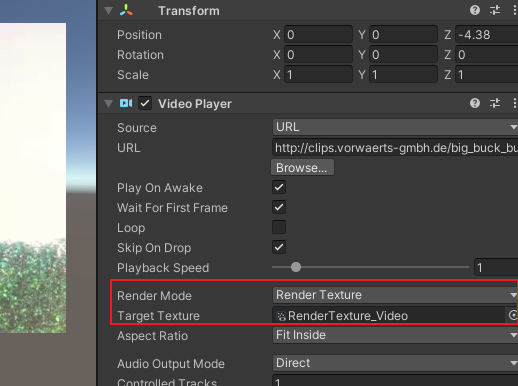This screenshot has height=386, width=518.
Task: Click the Controlled Tracks value field
Action: click(x=395, y=381)
